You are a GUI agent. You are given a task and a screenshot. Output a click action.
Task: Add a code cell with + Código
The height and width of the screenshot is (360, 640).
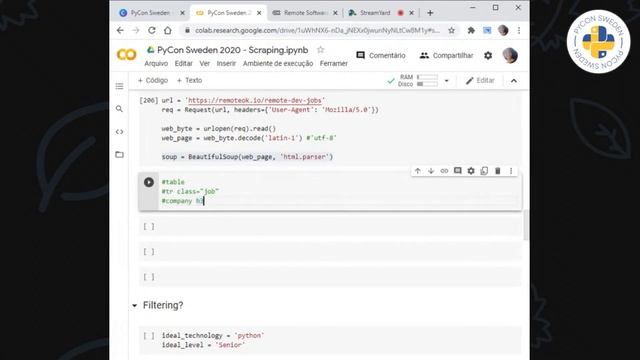click(153, 80)
